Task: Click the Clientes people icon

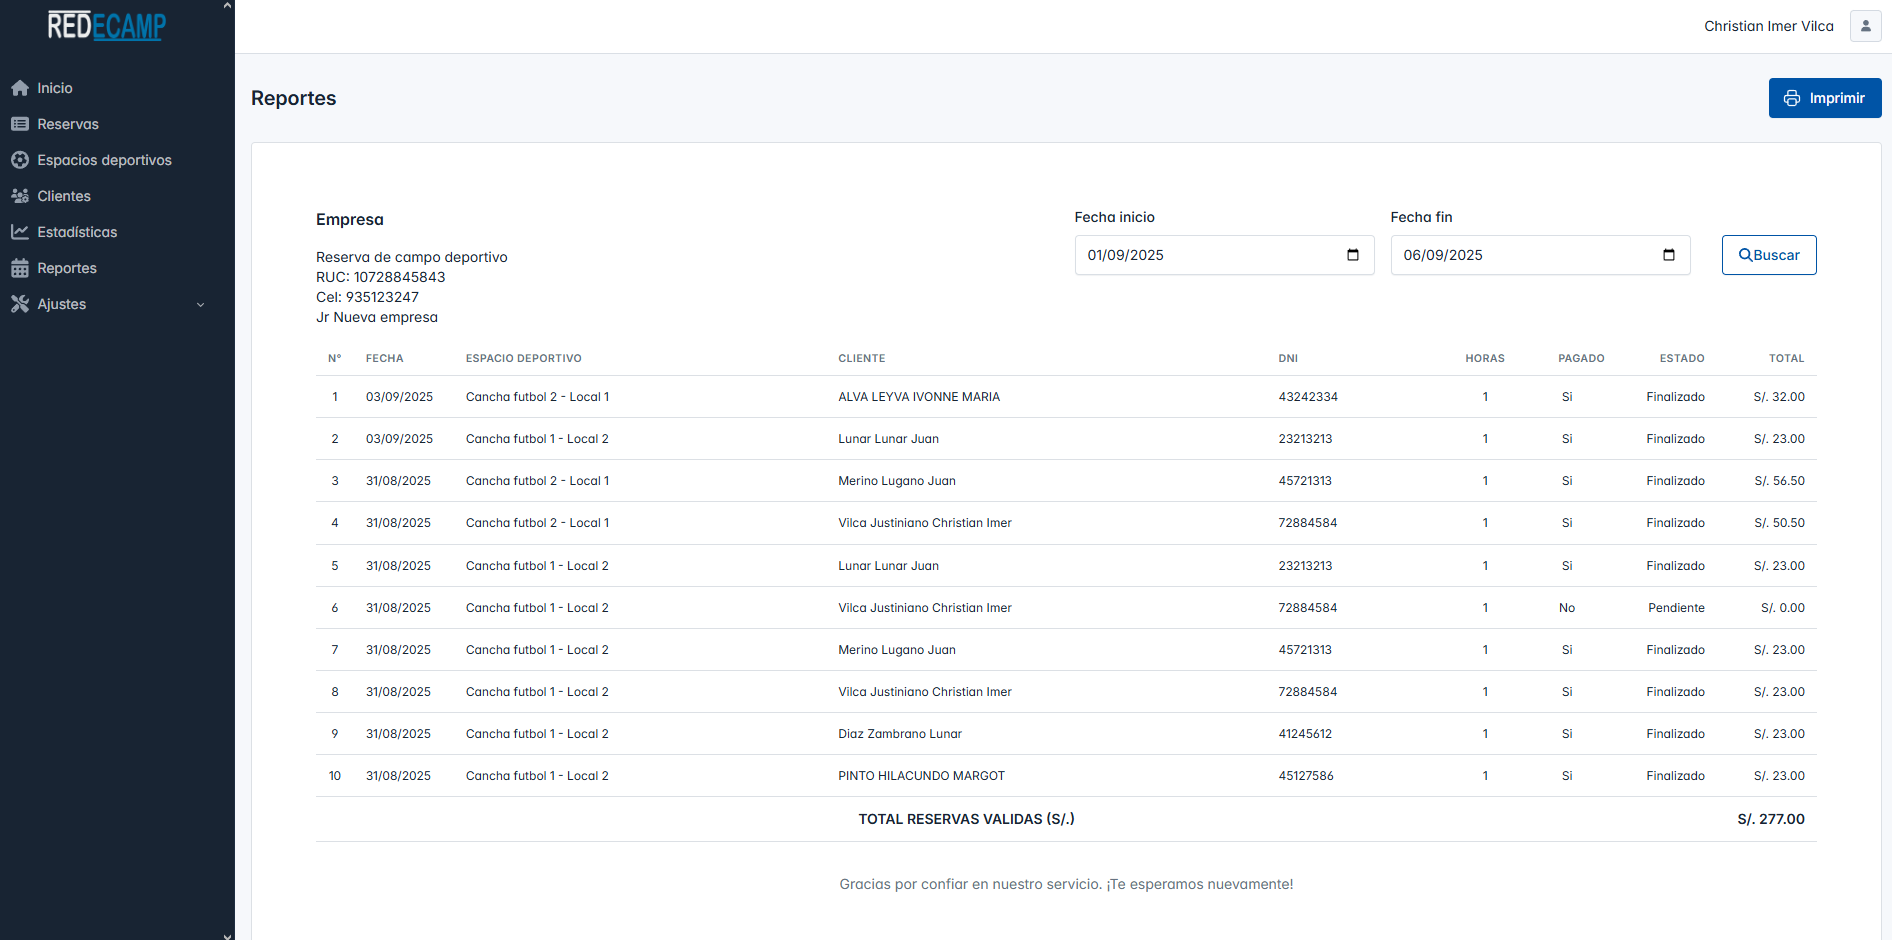Action: point(20,196)
